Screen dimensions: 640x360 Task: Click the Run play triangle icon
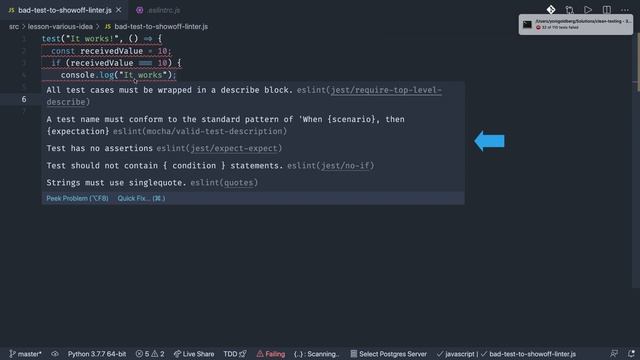tap(588, 10)
